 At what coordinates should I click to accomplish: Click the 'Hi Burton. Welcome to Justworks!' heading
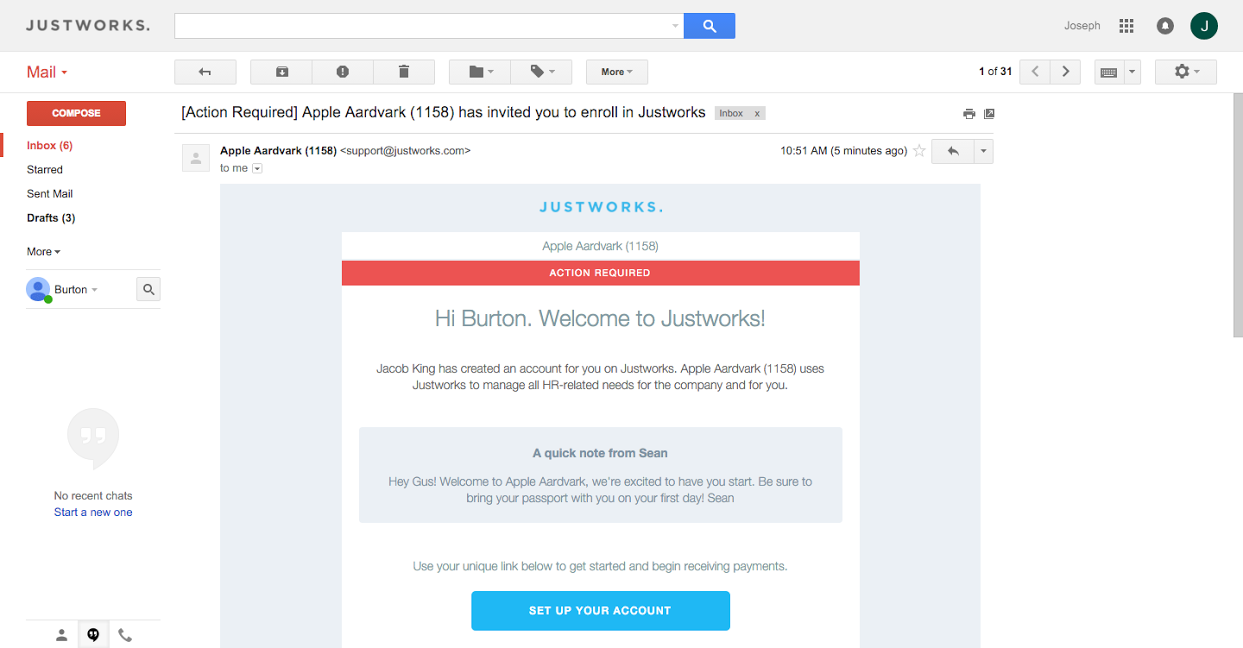tap(600, 319)
